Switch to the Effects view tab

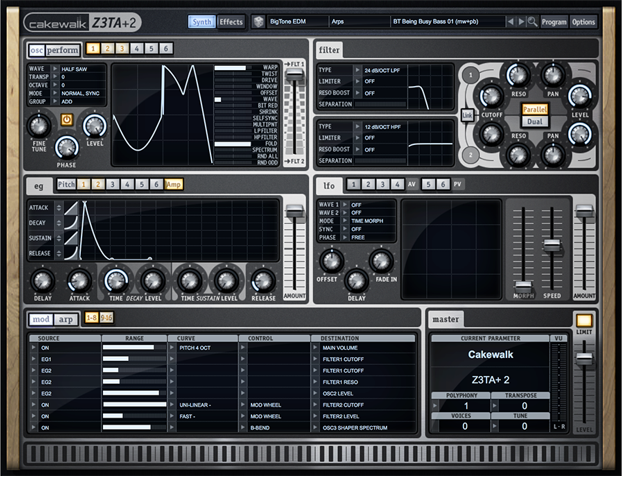231,22
